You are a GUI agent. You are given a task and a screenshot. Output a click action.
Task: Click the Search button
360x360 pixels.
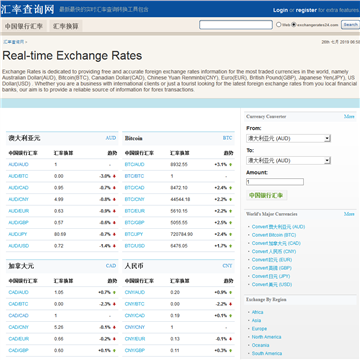point(351,25)
